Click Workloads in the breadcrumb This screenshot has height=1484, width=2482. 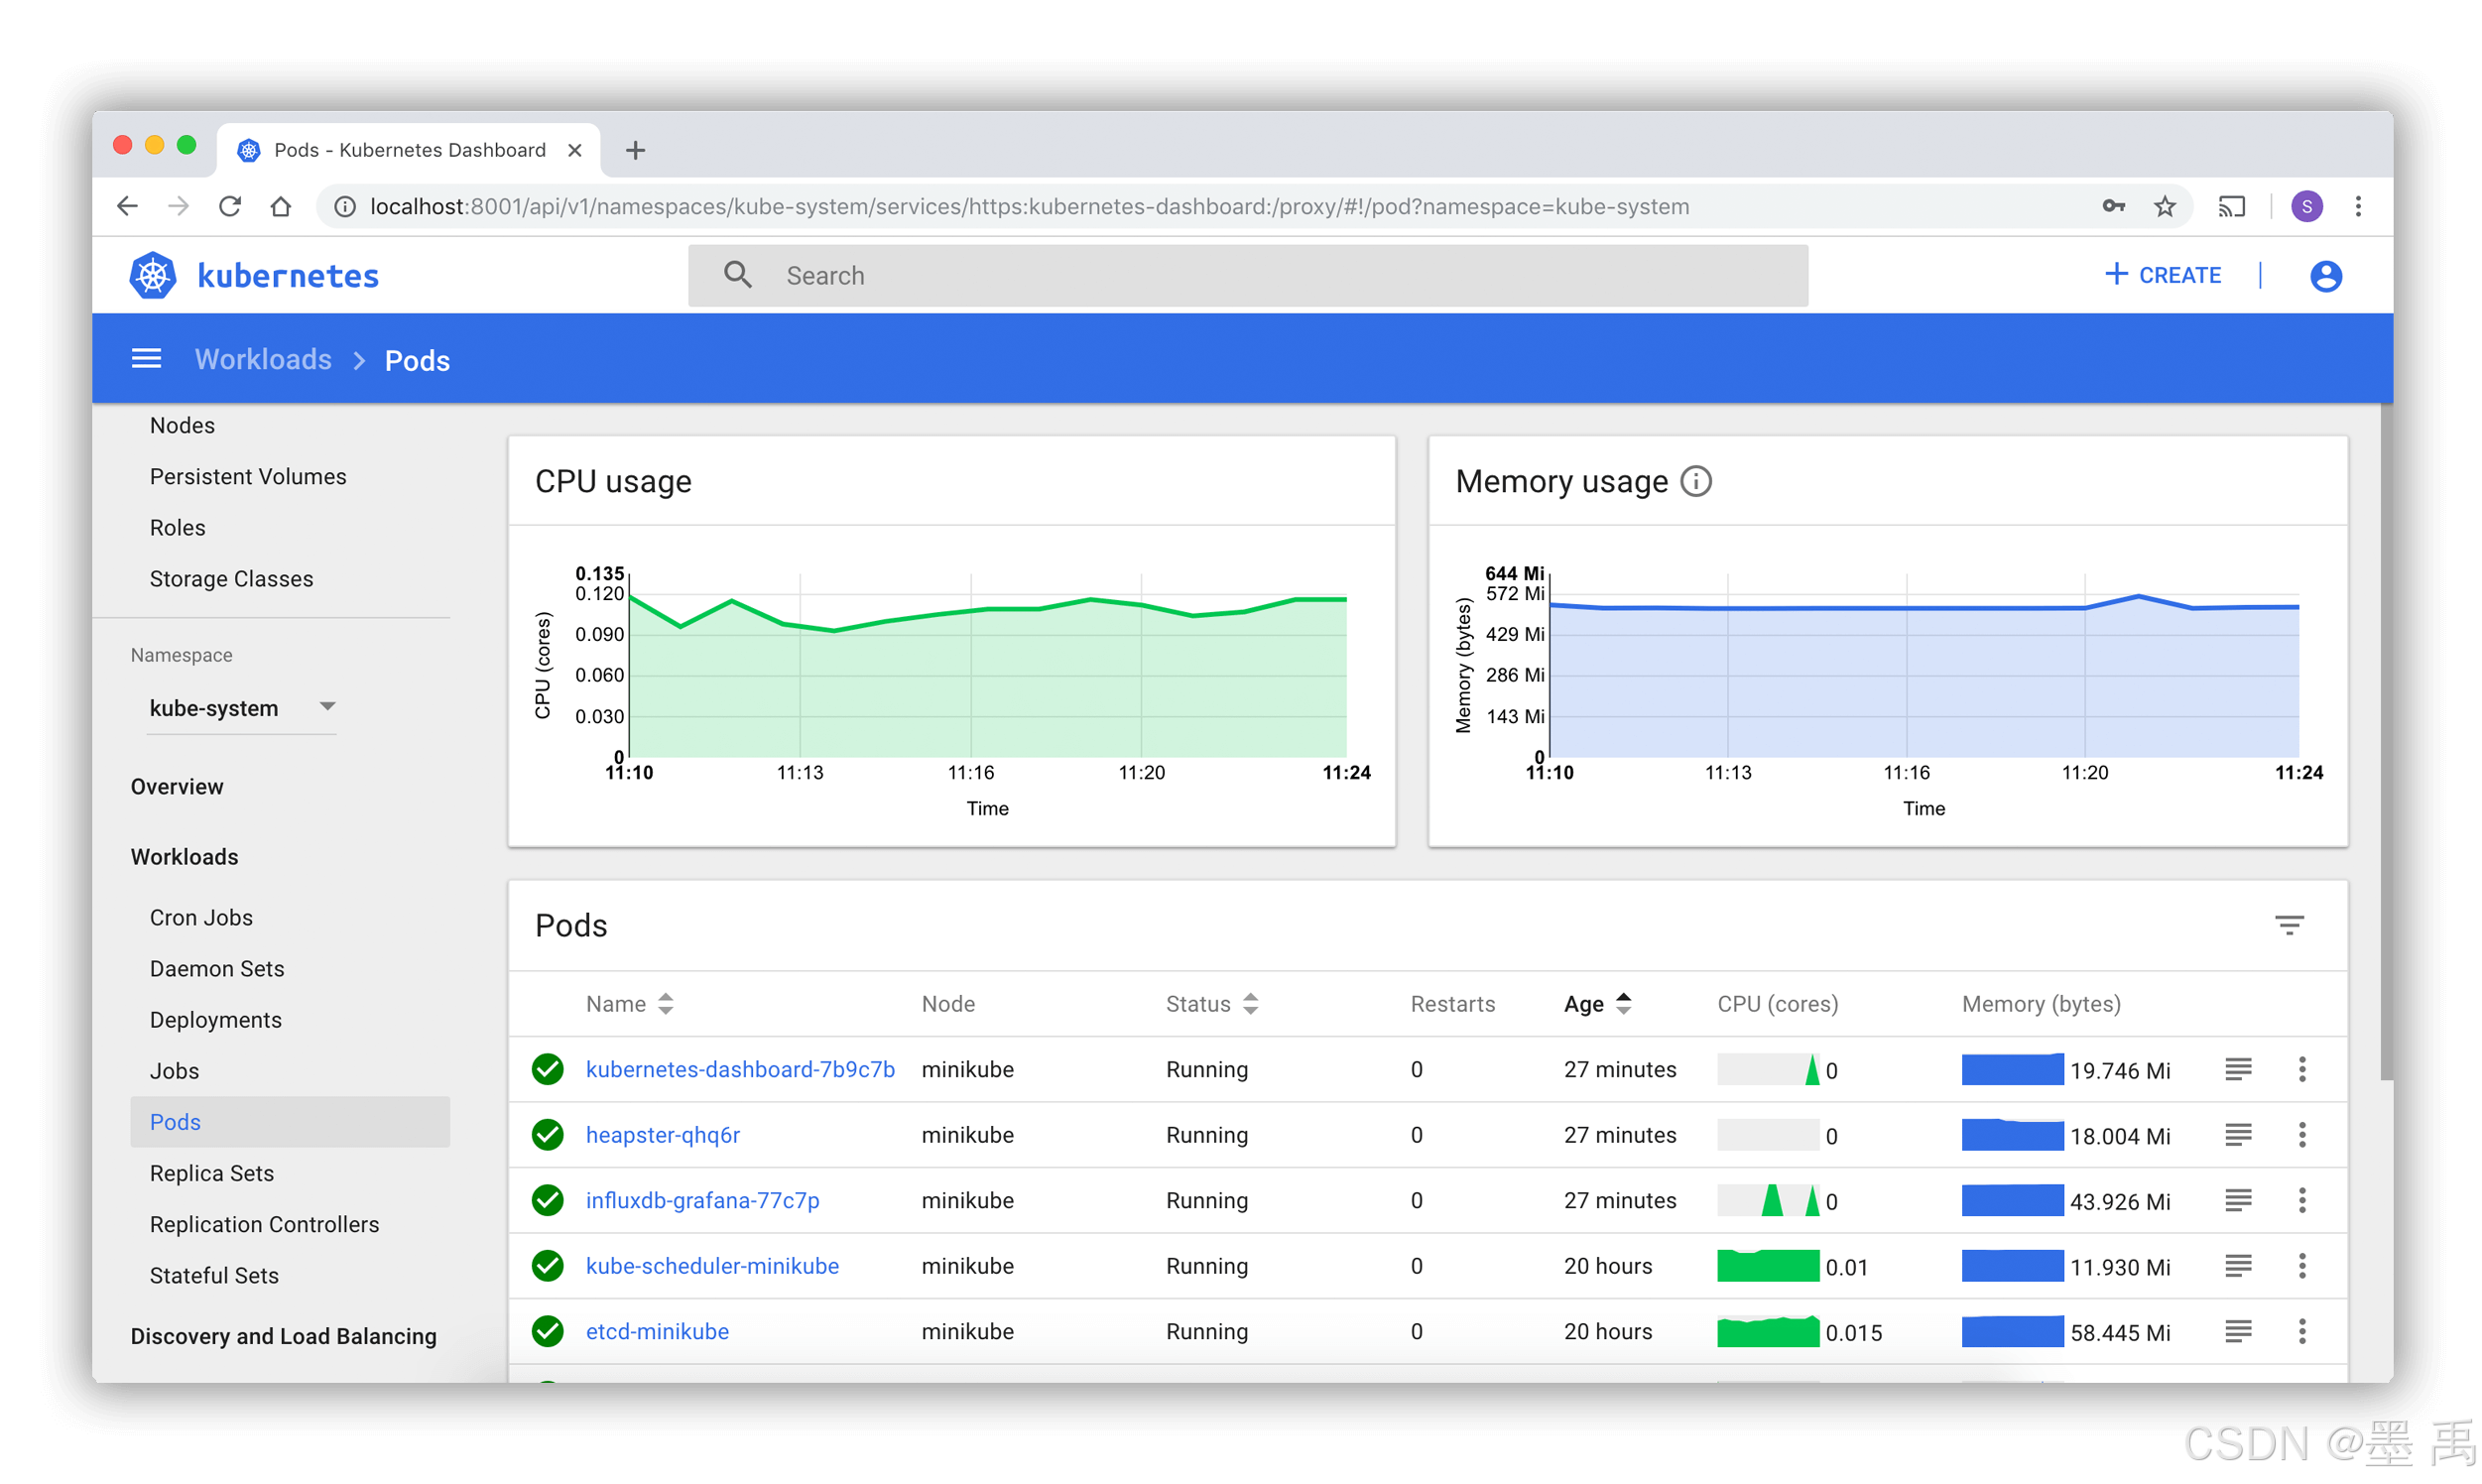point(263,360)
